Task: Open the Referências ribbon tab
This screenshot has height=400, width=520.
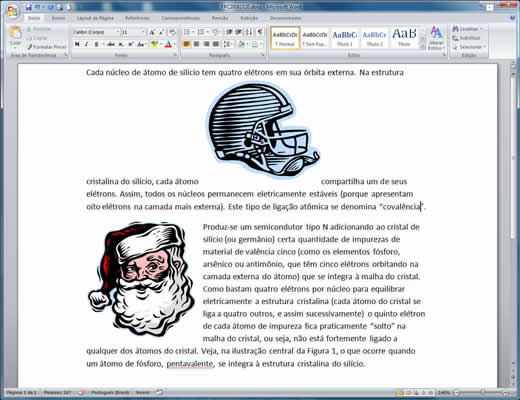Action: [x=137, y=18]
